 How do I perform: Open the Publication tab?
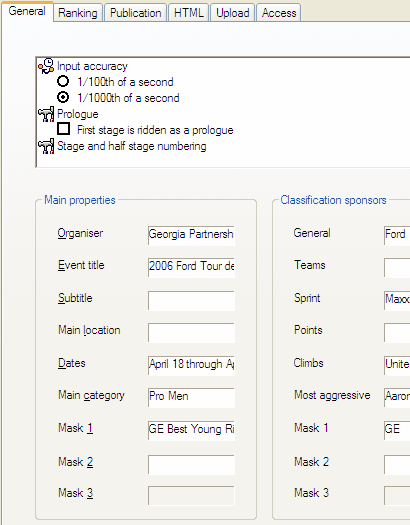pos(136,13)
